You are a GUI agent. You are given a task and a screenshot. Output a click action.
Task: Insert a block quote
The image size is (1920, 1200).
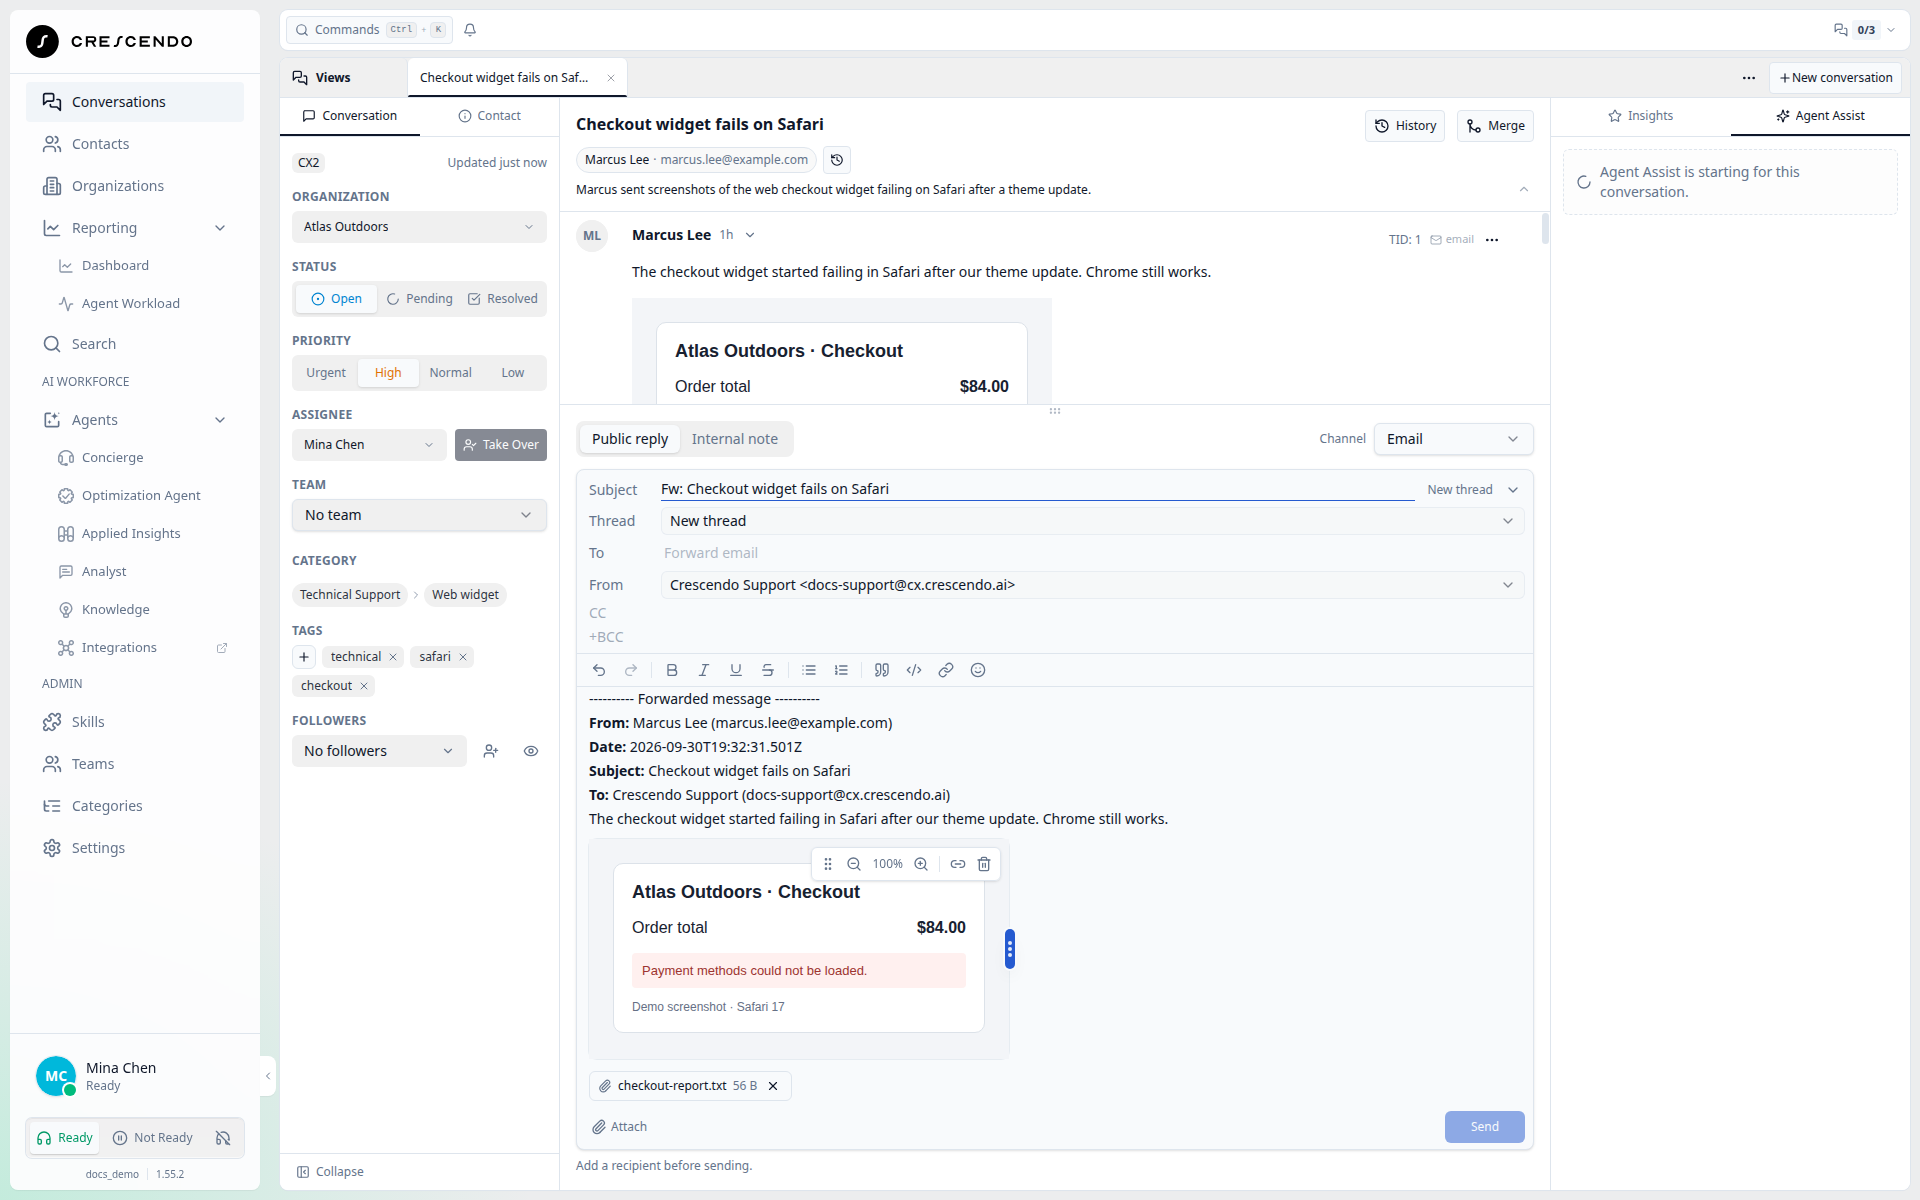tap(882, 670)
